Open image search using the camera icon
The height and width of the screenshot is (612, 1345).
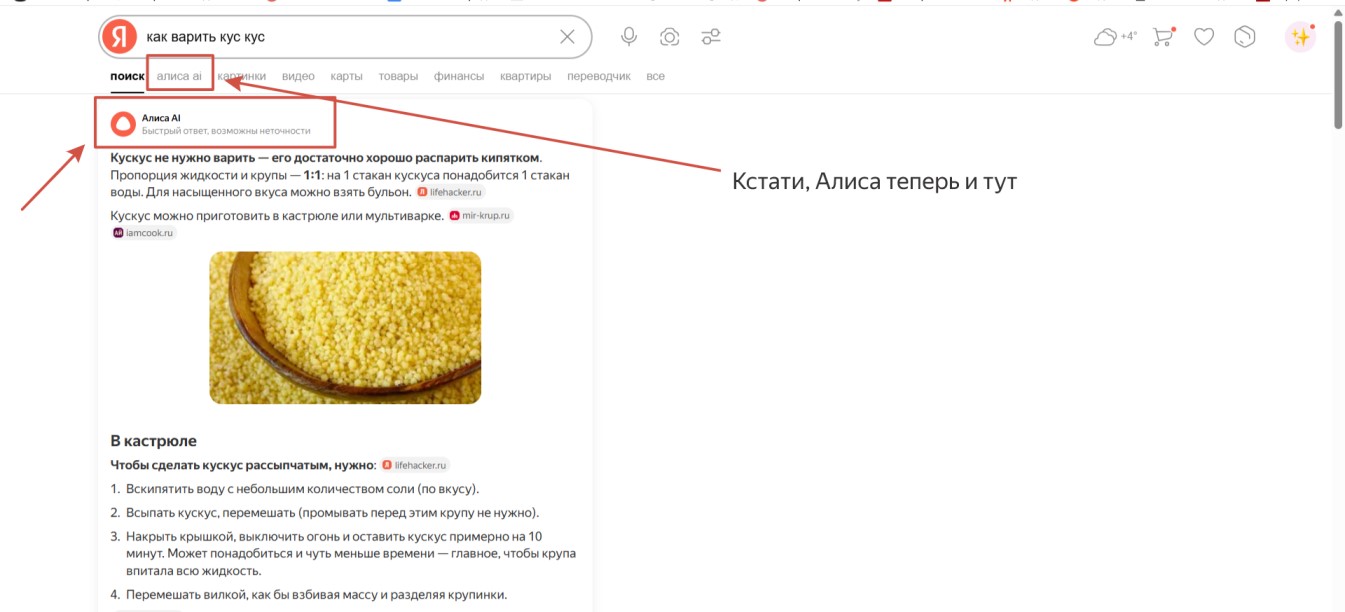coord(669,36)
